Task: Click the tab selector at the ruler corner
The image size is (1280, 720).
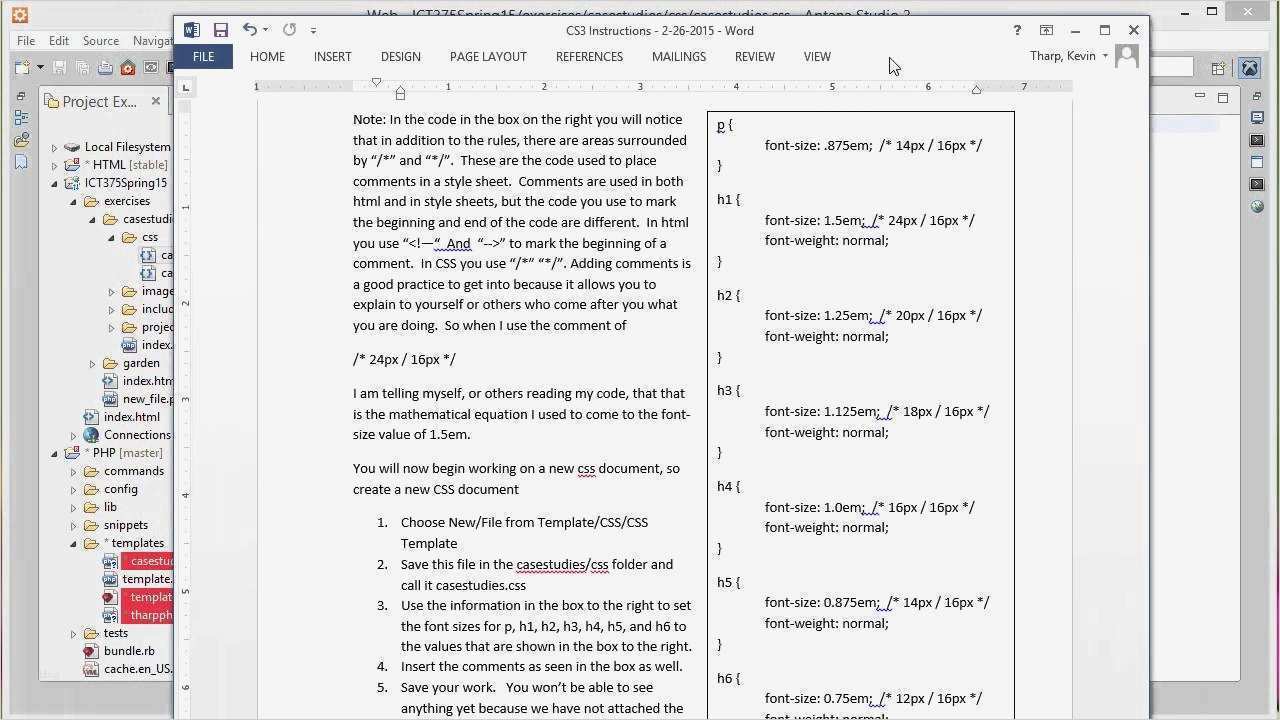Action: click(x=185, y=87)
